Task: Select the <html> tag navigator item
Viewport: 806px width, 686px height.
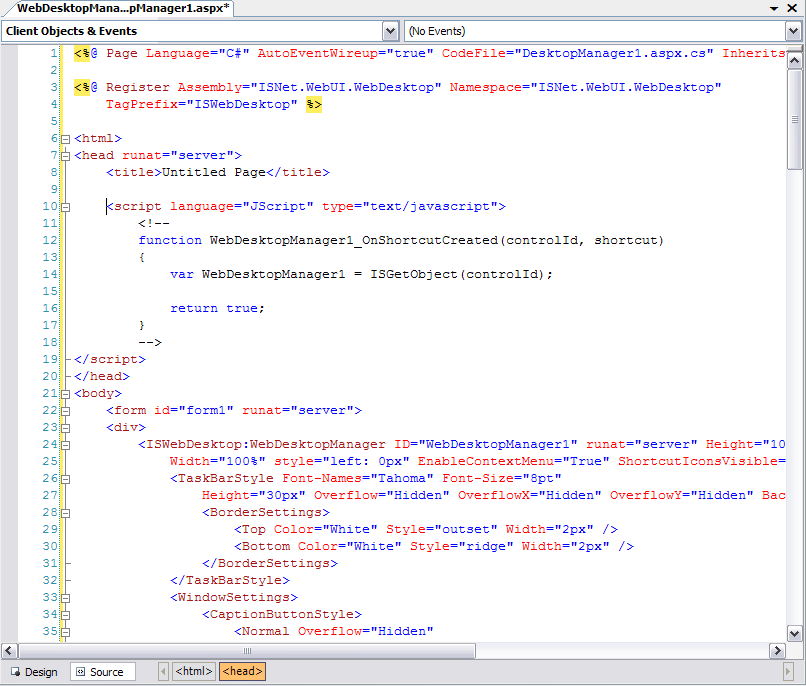Action: click(194, 672)
